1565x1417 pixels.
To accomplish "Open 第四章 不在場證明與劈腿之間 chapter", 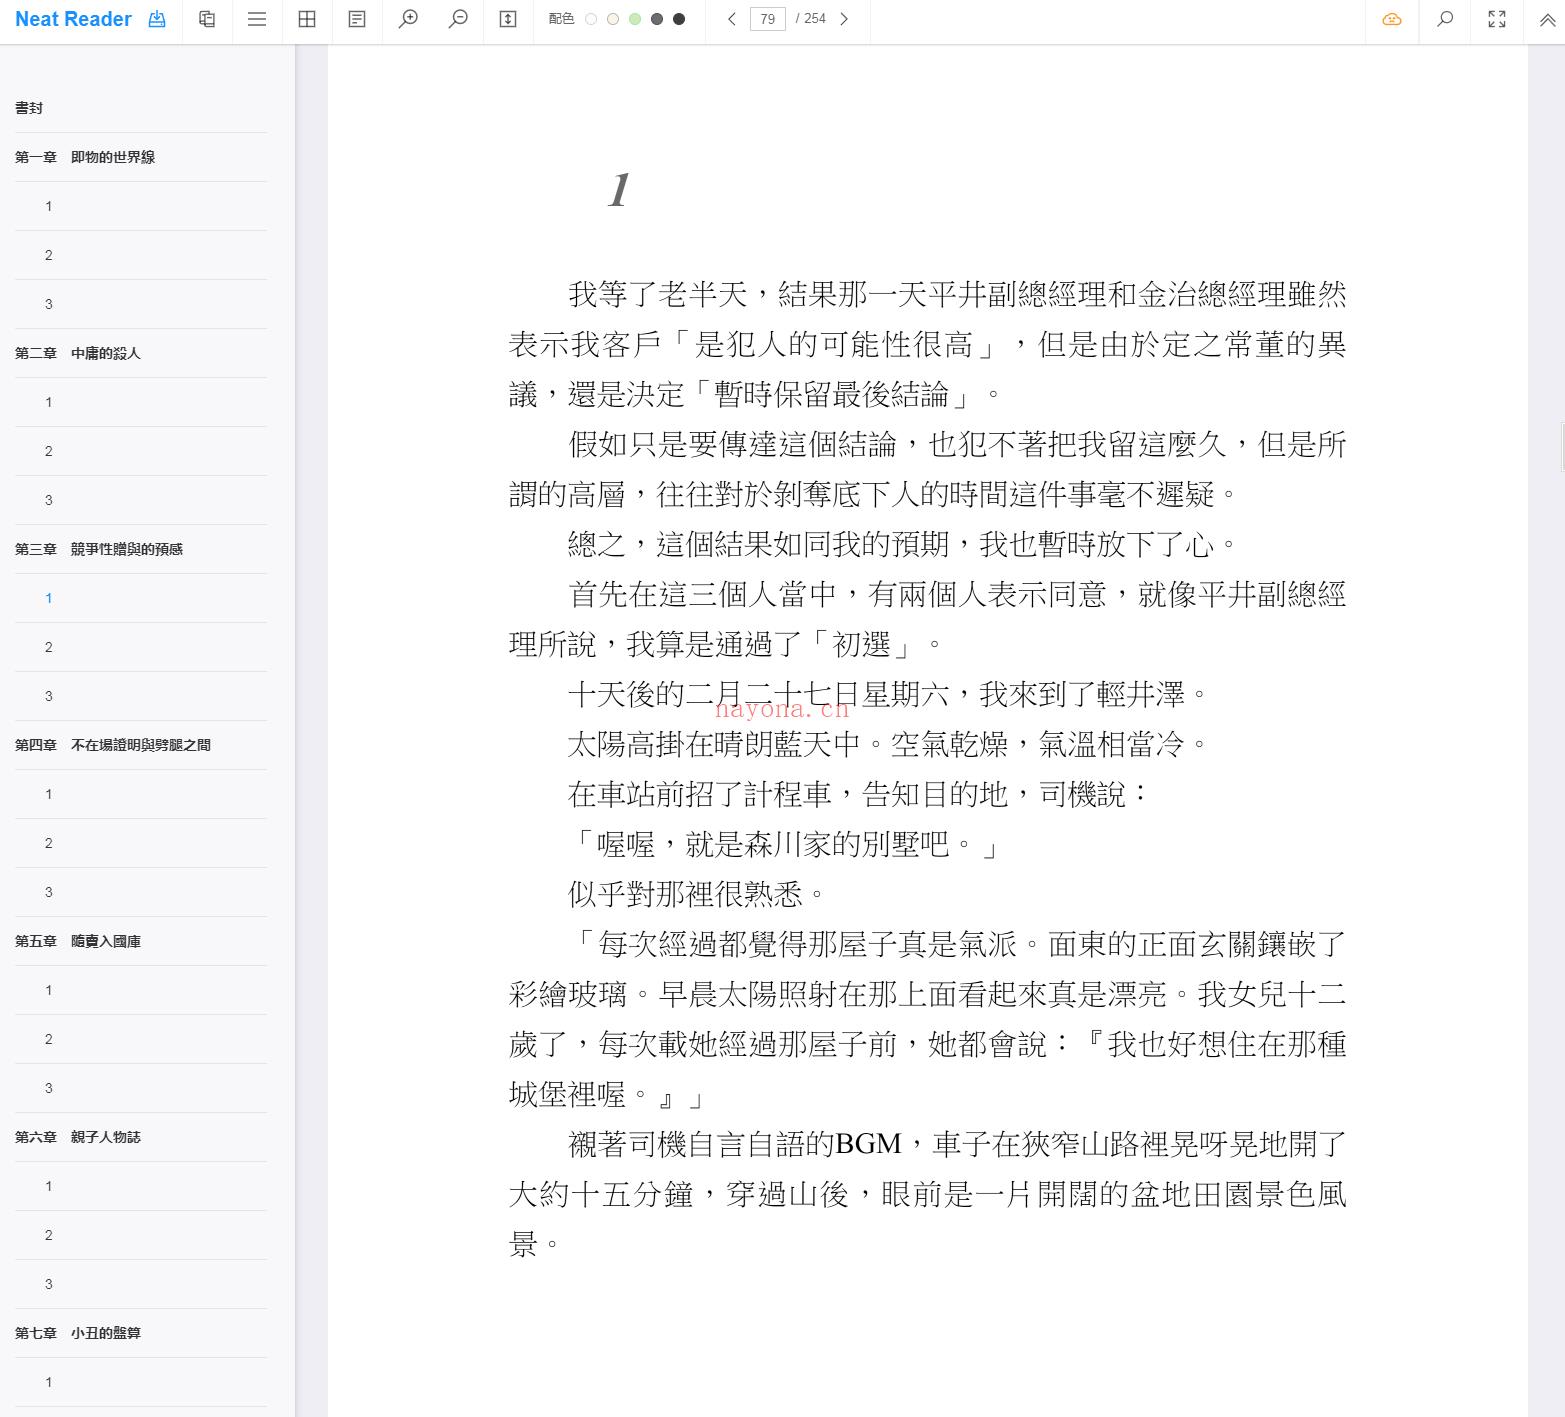I will pyautogui.click(x=141, y=745).
